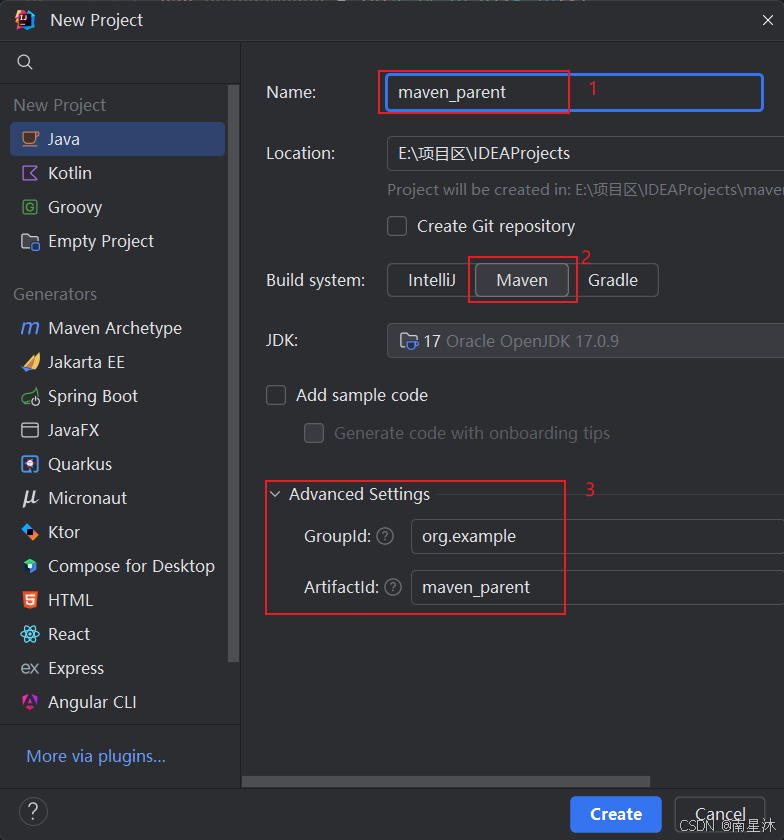Select Micronaut generator label

tap(87, 498)
